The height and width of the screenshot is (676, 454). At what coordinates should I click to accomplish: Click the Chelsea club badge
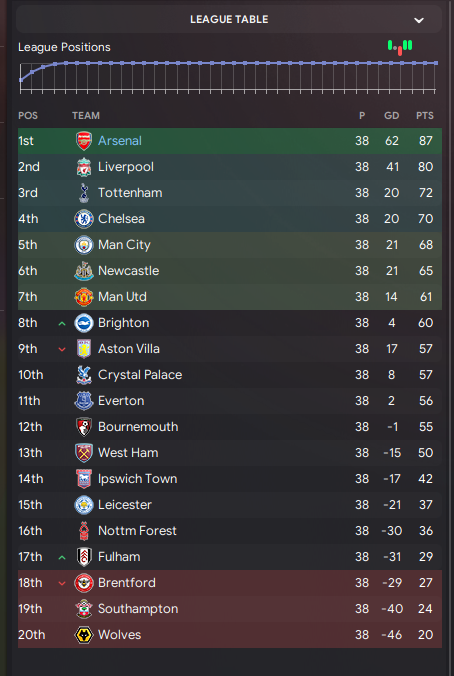point(84,219)
